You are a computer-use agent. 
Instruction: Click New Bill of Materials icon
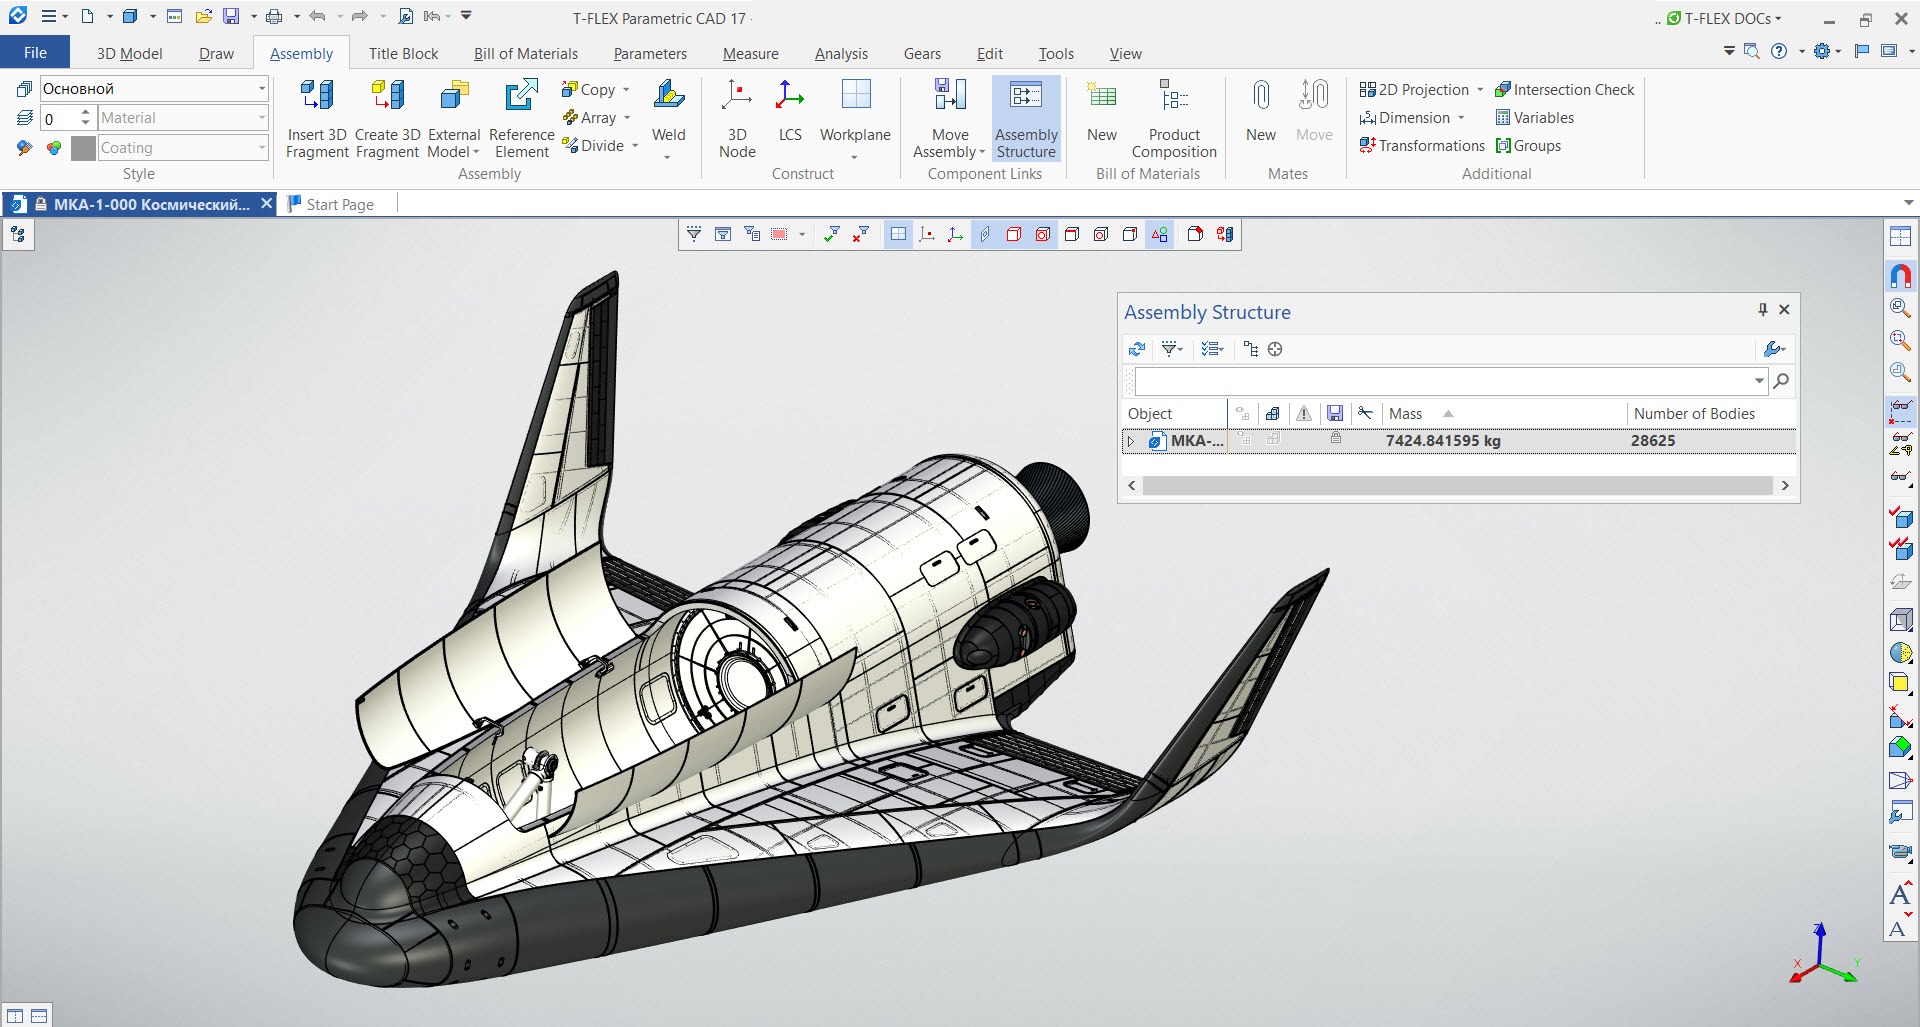(1102, 110)
